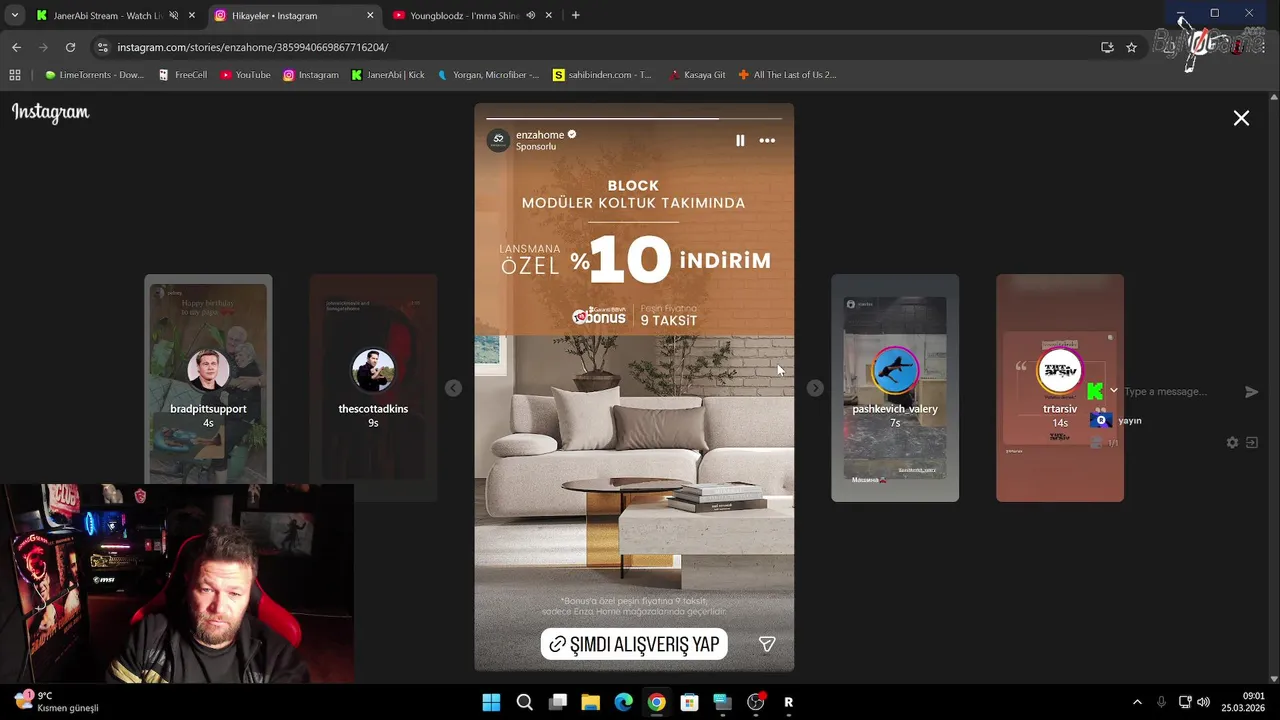Image resolution: width=1280 pixels, height=720 pixels.
Task: Open the Windows Start menu
Action: (x=491, y=702)
